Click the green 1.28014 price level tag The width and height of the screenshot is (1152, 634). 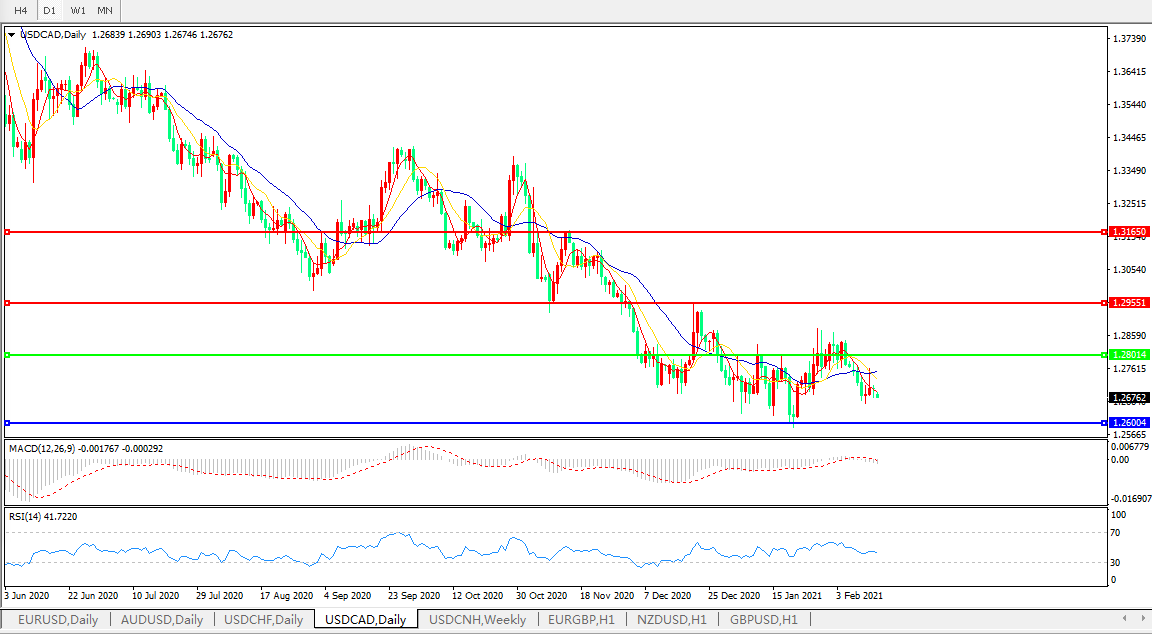tap(1129, 355)
